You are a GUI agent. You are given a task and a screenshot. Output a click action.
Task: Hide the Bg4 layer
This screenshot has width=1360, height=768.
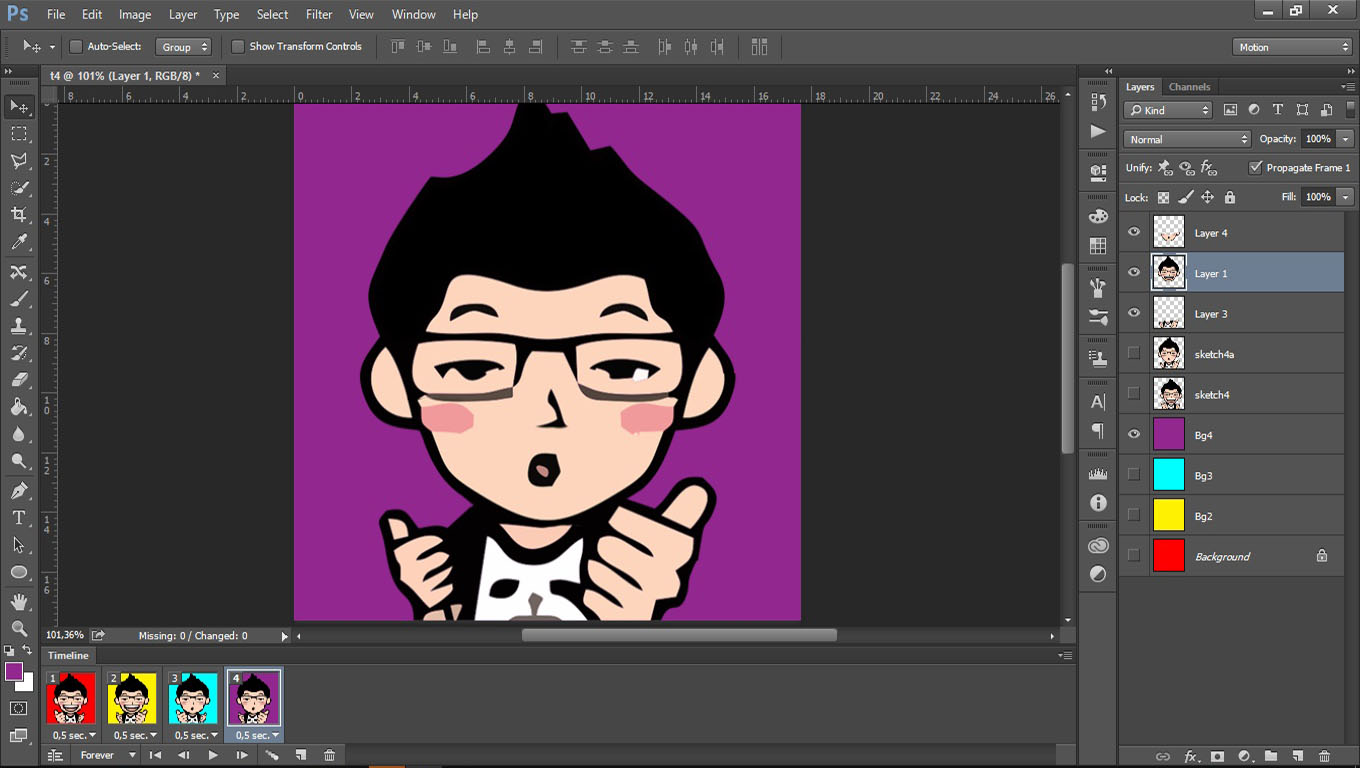1133,435
